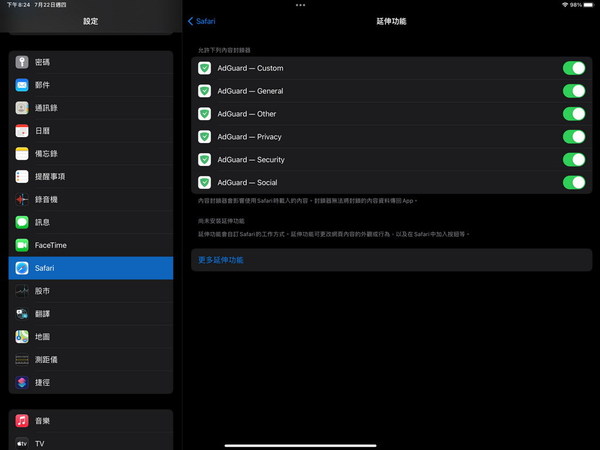Disable the AdGuard Custom content blocker

click(574, 68)
